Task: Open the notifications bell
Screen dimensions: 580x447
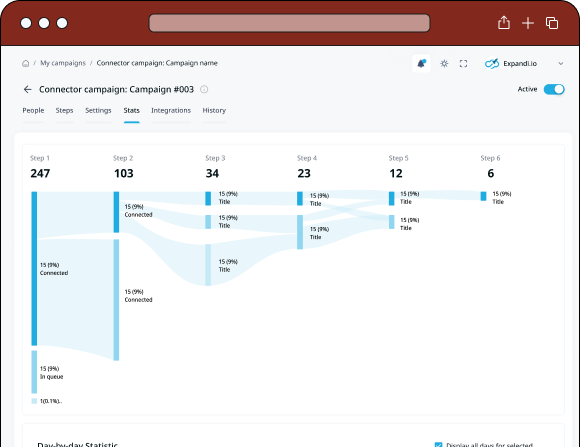Action: [421, 64]
